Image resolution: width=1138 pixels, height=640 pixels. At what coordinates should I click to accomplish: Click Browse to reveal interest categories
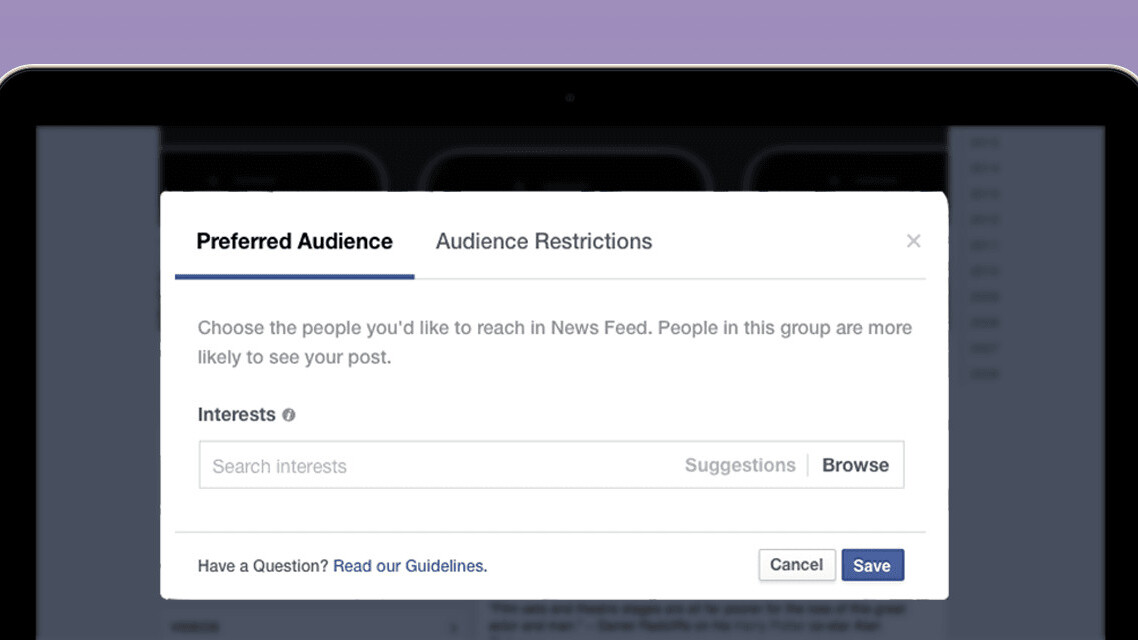point(855,464)
